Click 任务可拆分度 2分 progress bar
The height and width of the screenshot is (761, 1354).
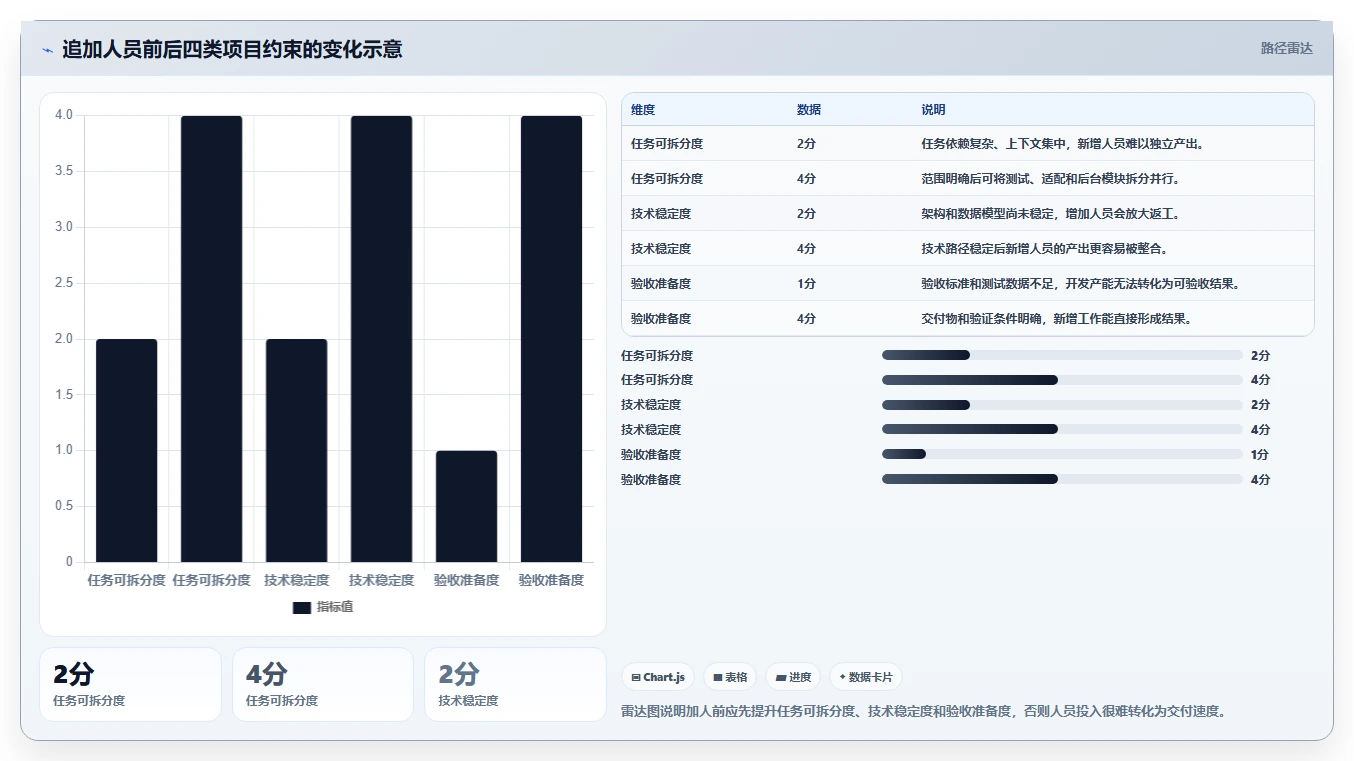pyautogui.click(x=1062, y=355)
